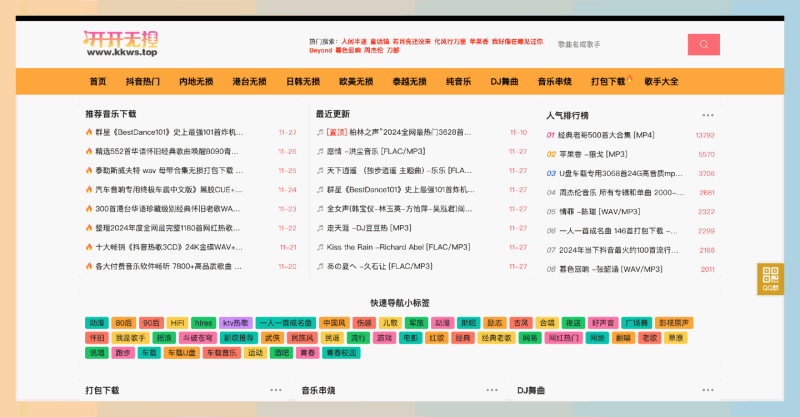
Task: Open the 港台无损 category
Action: pos(249,82)
